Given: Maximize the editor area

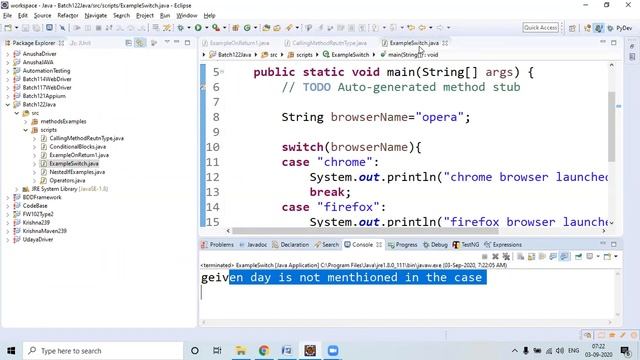Looking at the screenshot, I should [613, 42].
